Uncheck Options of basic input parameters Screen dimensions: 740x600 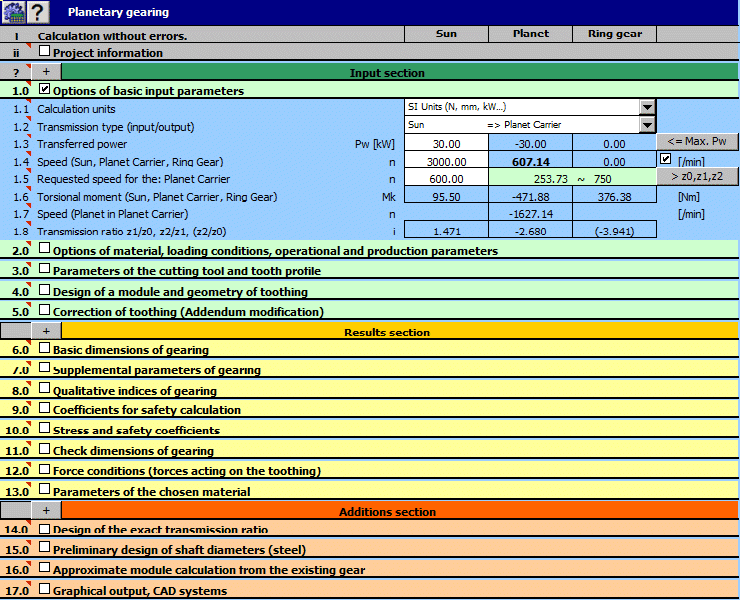(44, 90)
